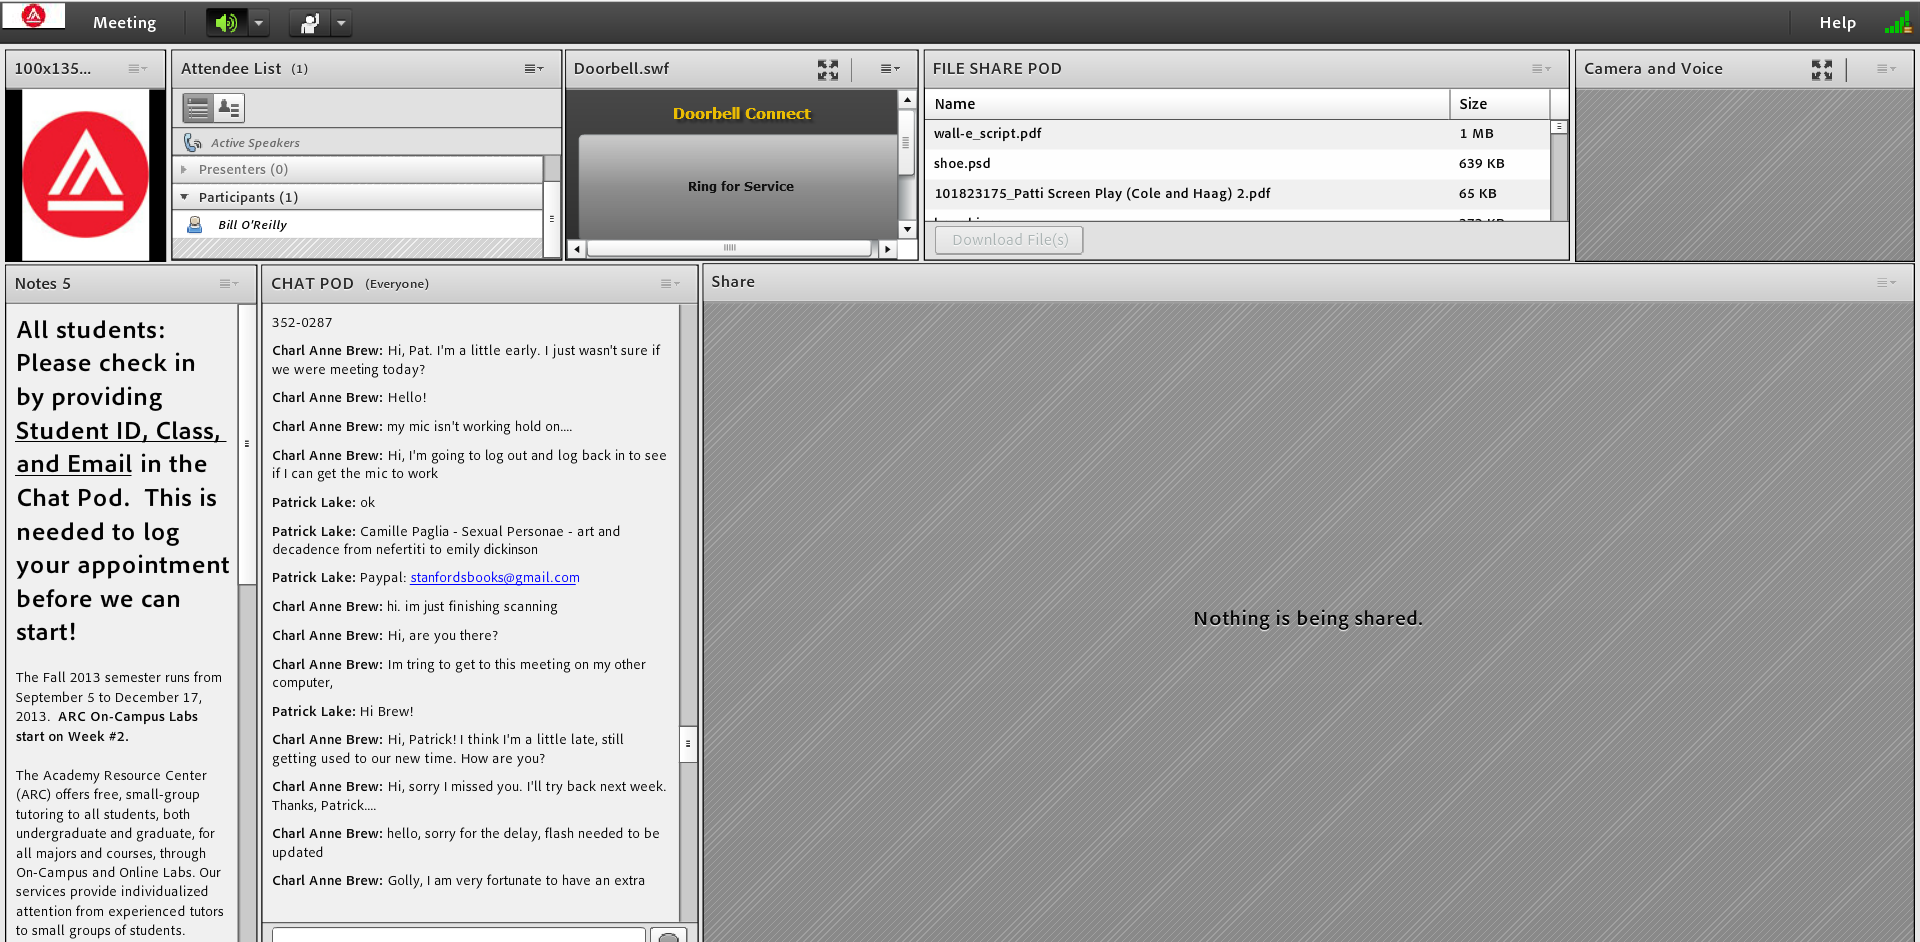The image size is (1920, 942).
Task: Click the 'Charl Anne Brew: Hello!' chat message
Action: 349,398
